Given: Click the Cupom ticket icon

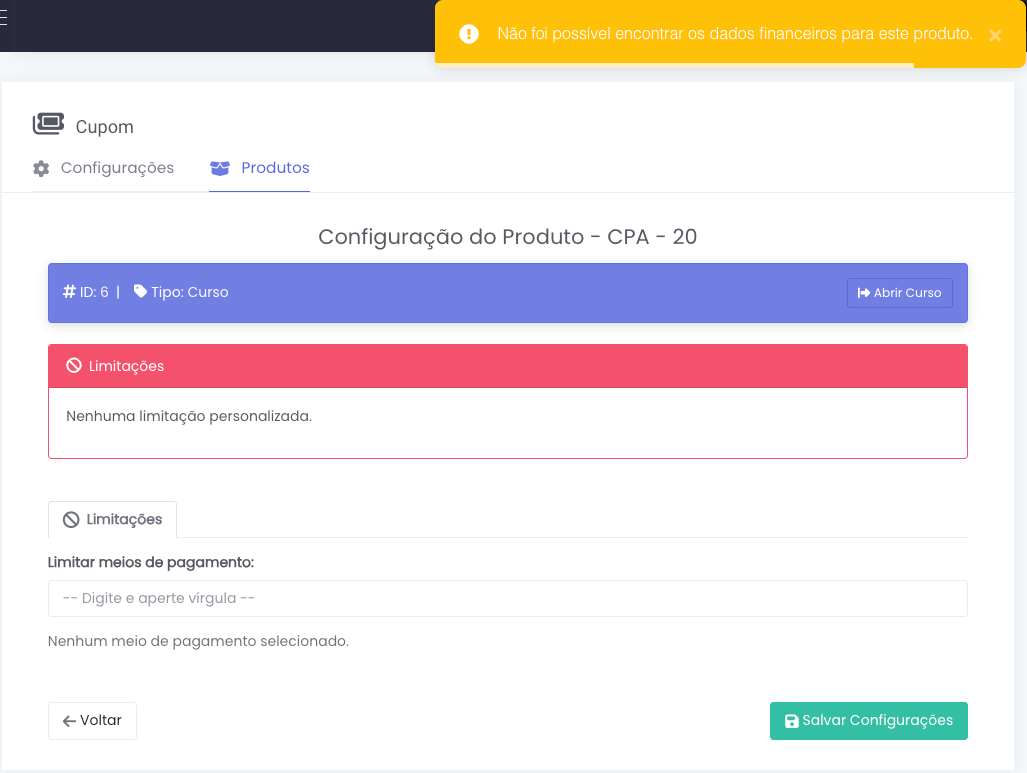Looking at the screenshot, I should pos(48,124).
